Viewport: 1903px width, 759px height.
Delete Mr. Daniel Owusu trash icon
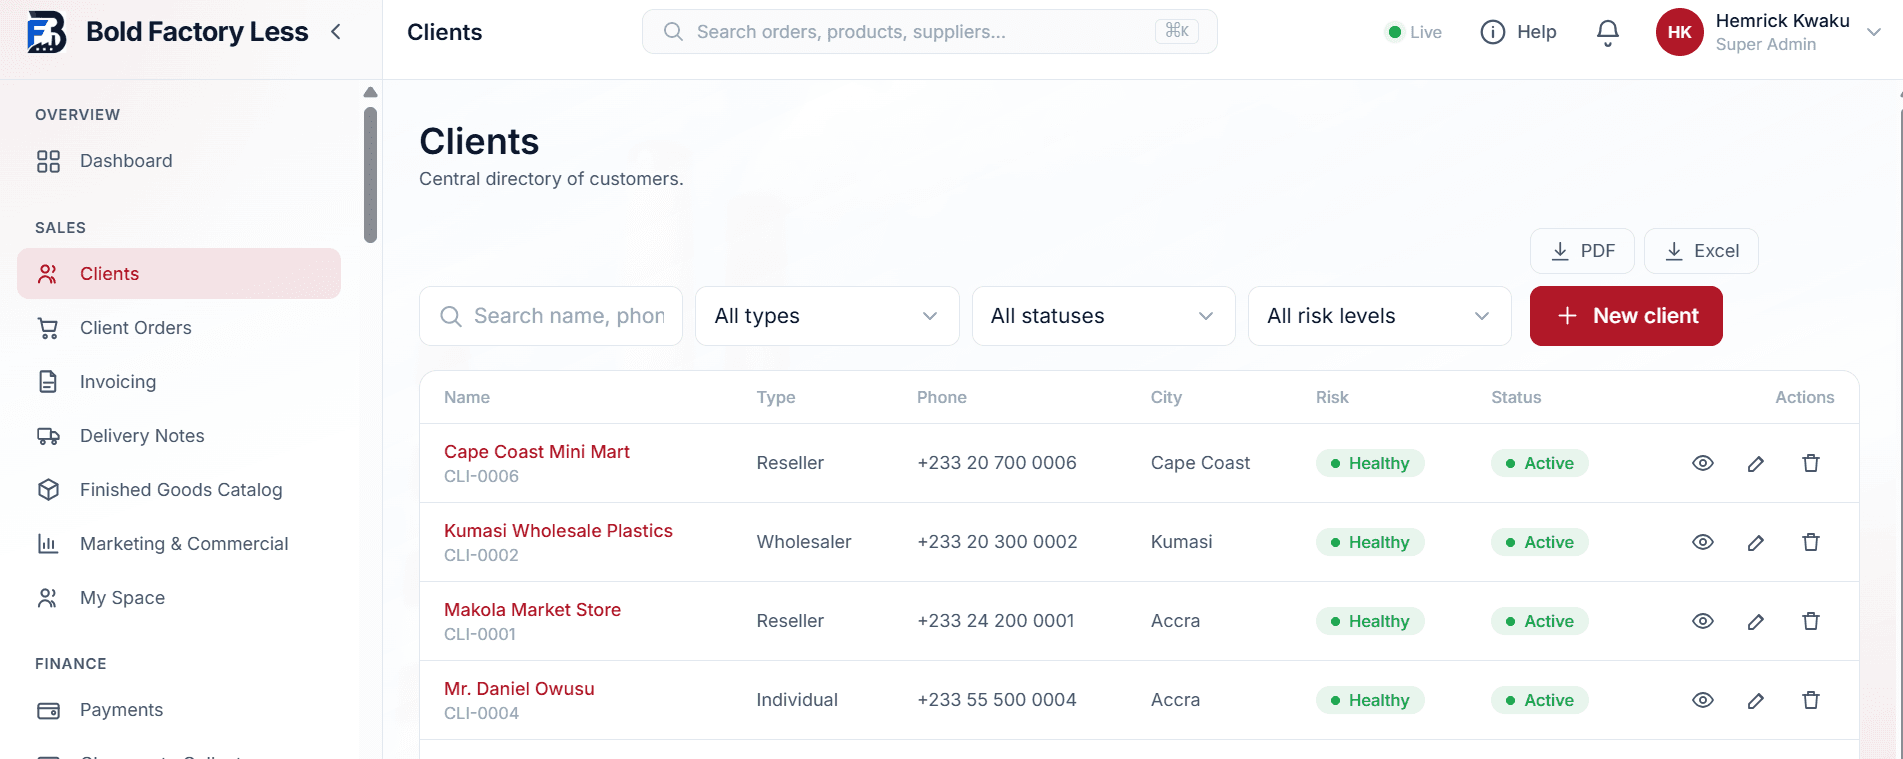(x=1811, y=700)
